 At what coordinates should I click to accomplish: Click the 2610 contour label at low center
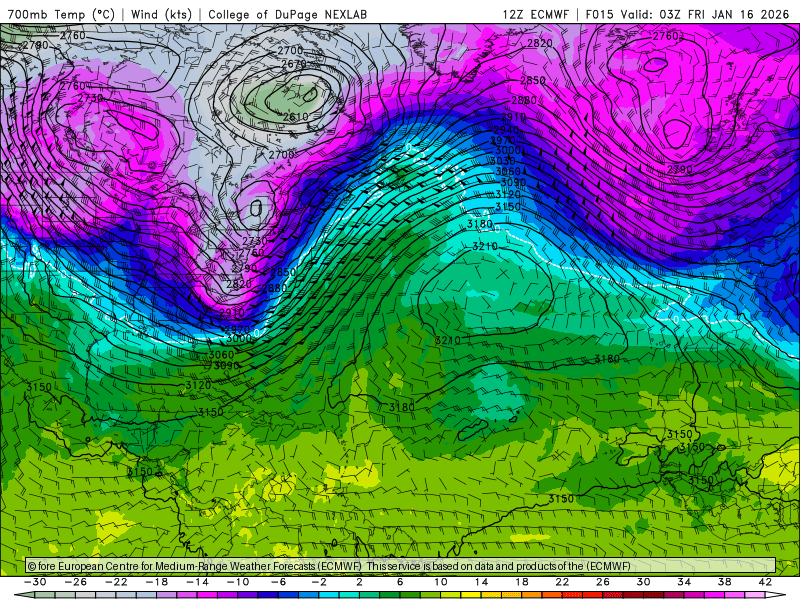coord(295,117)
